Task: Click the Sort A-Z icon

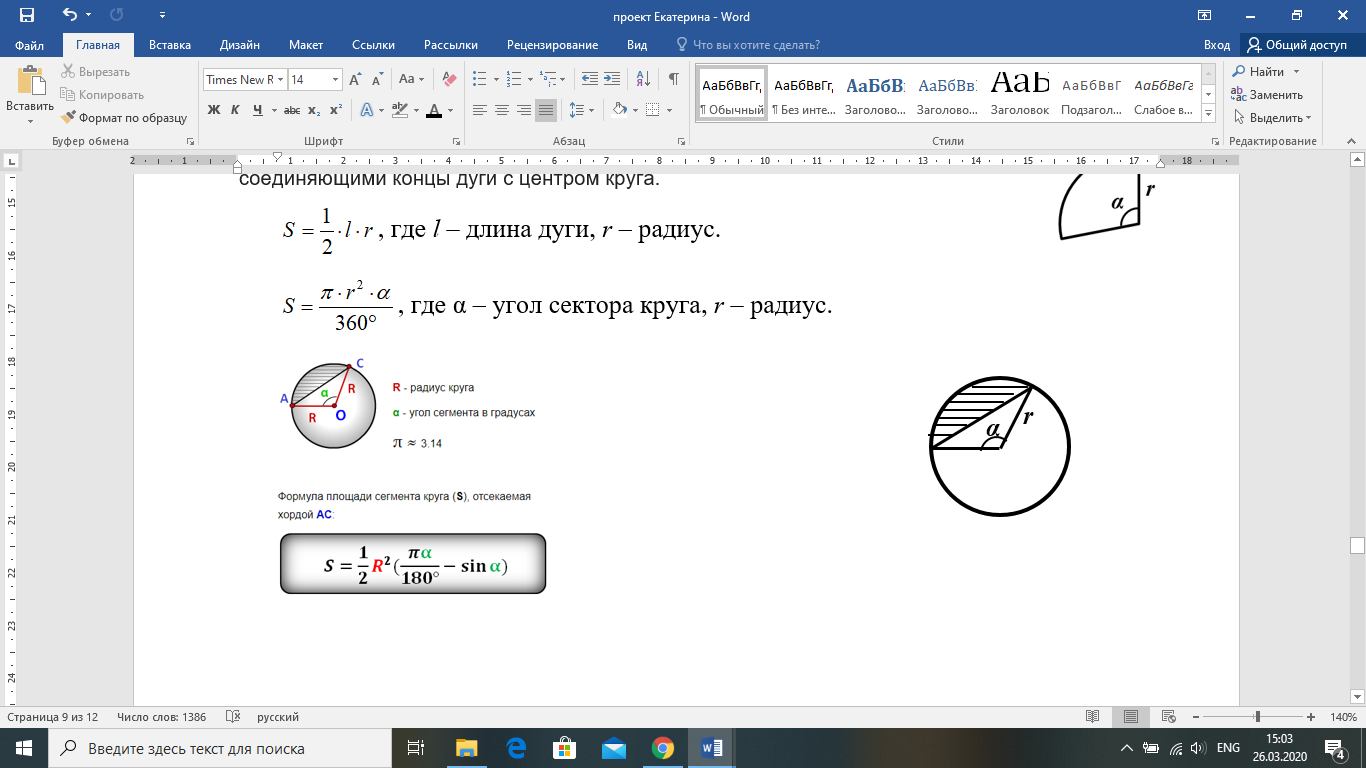Action: point(644,79)
